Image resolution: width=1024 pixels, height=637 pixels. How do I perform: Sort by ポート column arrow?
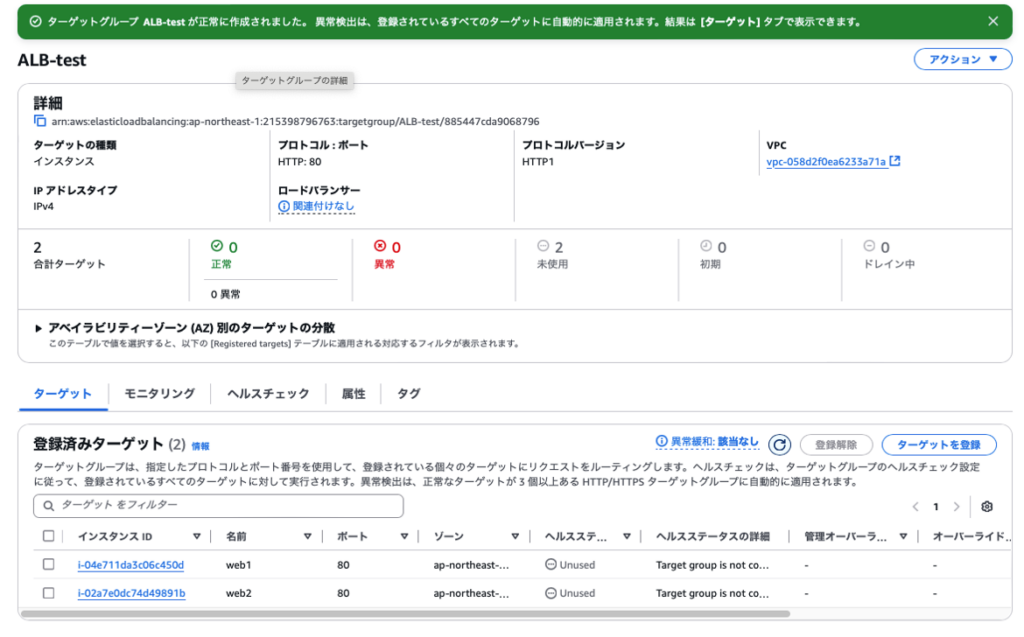tap(404, 536)
